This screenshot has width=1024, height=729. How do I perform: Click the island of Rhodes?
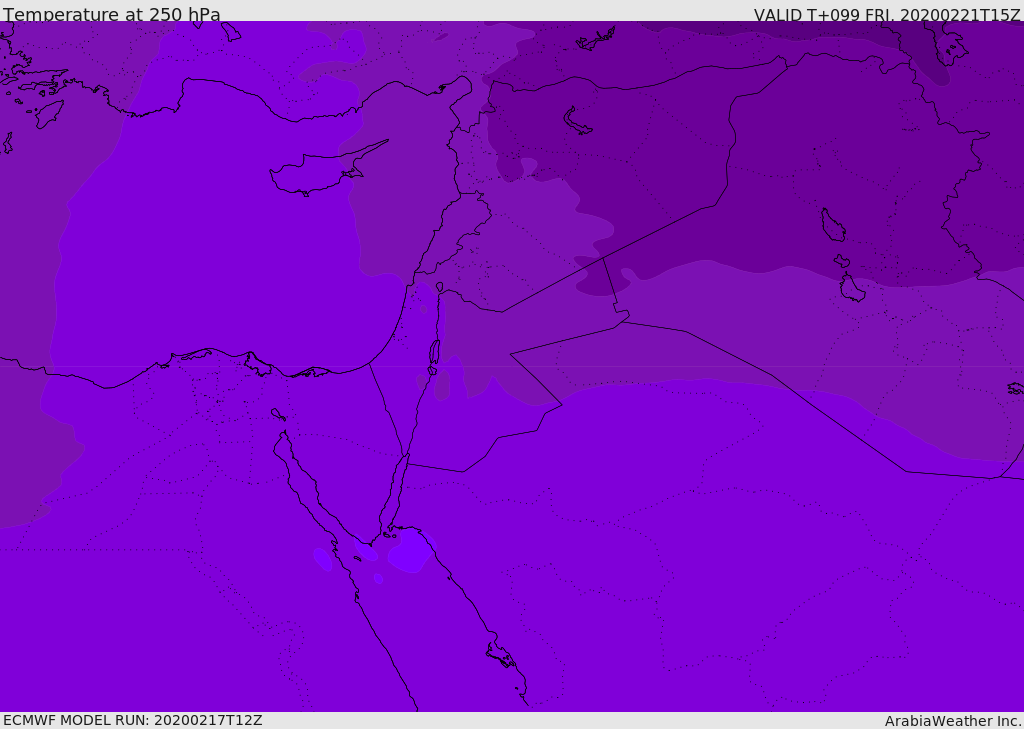click(x=48, y=113)
